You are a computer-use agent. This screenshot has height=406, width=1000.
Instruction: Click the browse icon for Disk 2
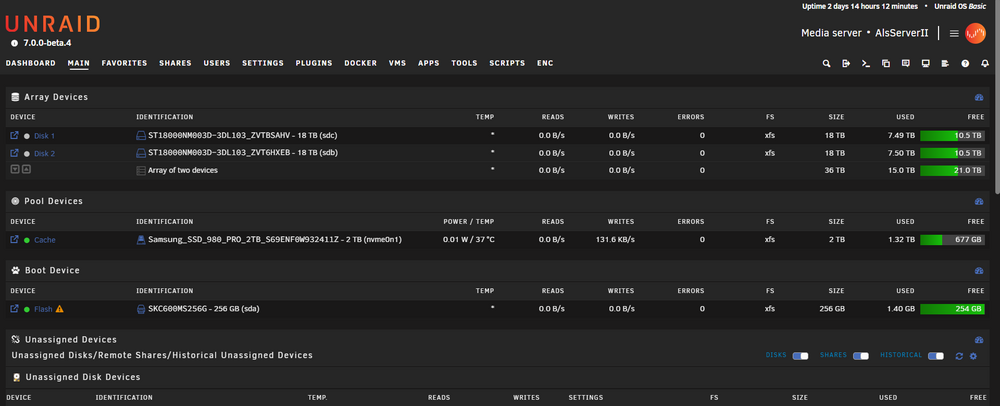tap(15, 153)
